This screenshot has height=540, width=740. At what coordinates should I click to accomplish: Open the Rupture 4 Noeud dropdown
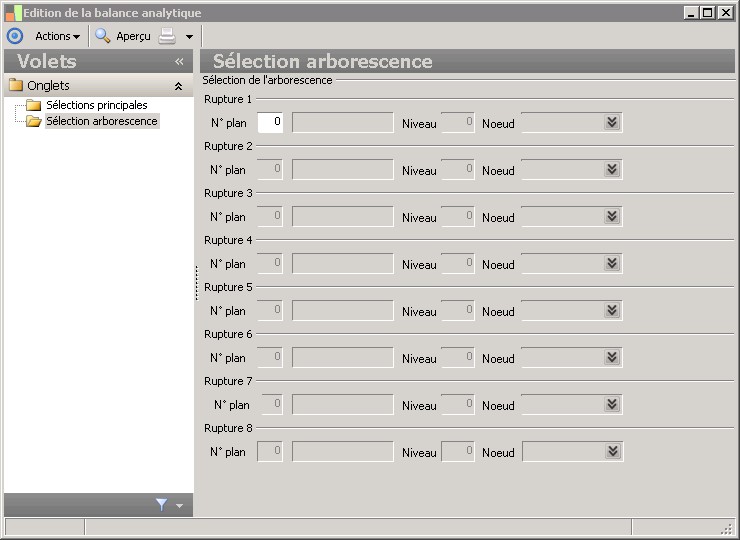[x=612, y=263]
